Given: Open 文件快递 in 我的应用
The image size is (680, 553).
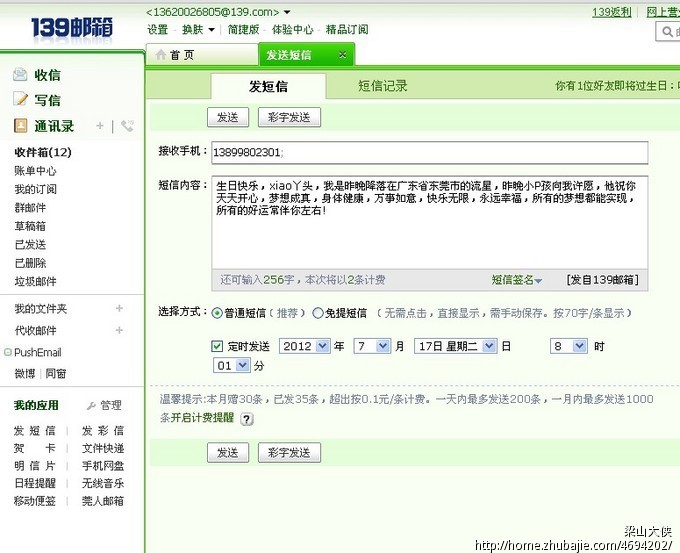Looking at the screenshot, I should (x=103, y=448).
